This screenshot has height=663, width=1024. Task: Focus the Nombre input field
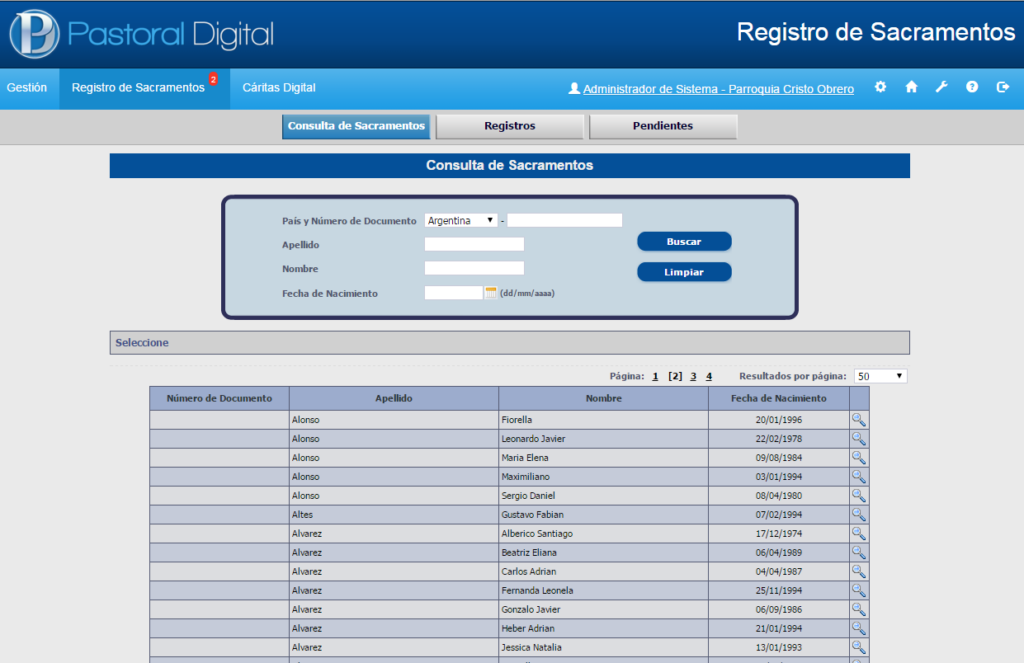[474, 268]
